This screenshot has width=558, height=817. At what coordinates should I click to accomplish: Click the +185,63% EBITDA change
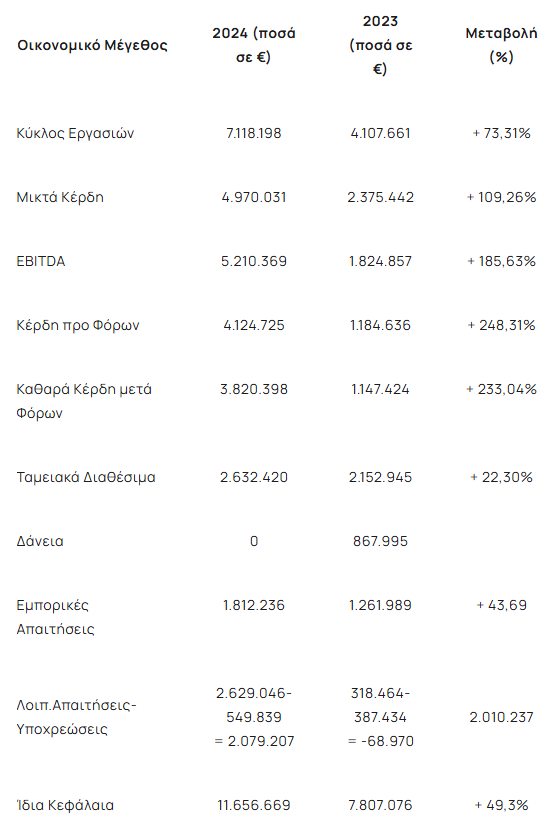(501, 262)
